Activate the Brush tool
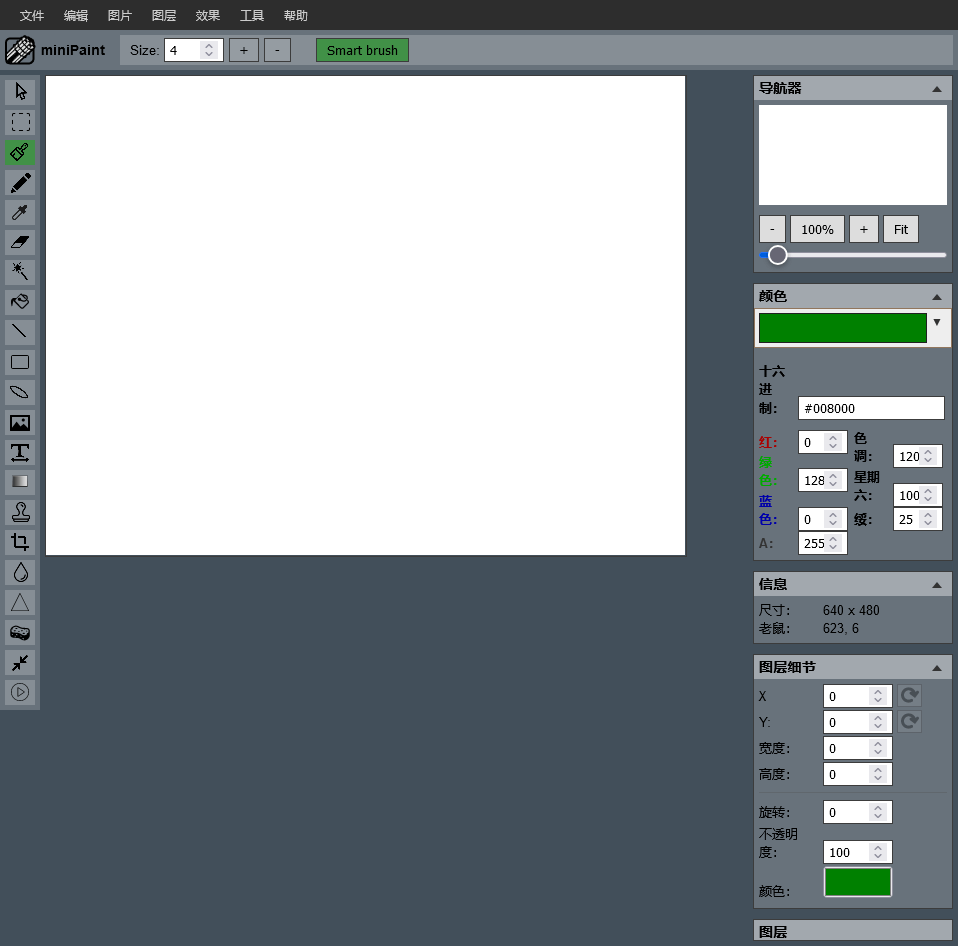Image resolution: width=958 pixels, height=946 pixels. (x=20, y=152)
